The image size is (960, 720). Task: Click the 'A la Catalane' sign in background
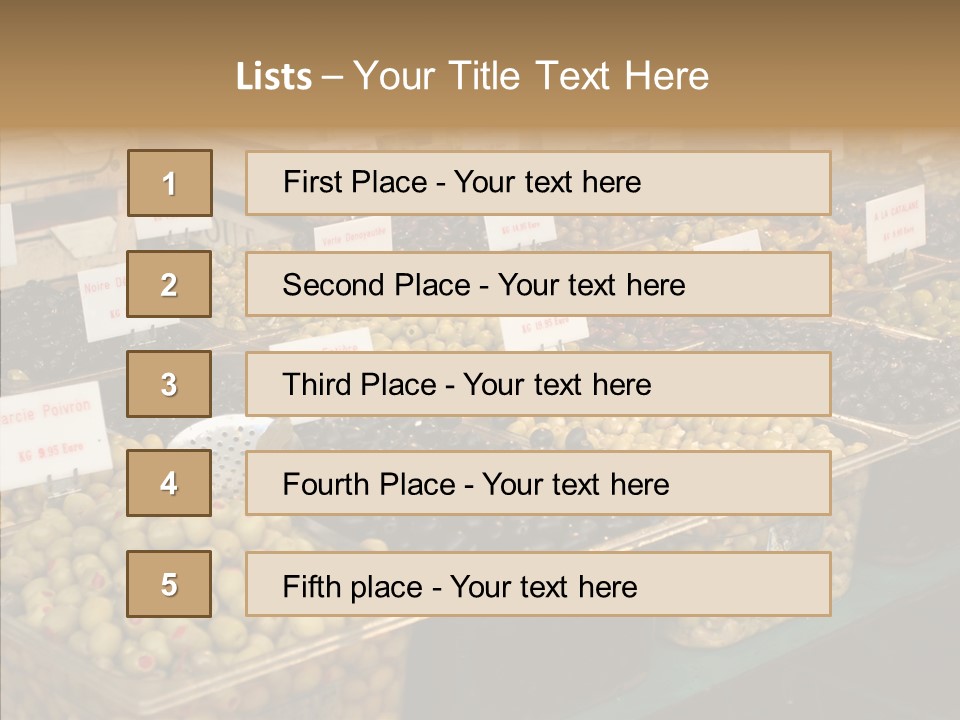tap(895, 222)
